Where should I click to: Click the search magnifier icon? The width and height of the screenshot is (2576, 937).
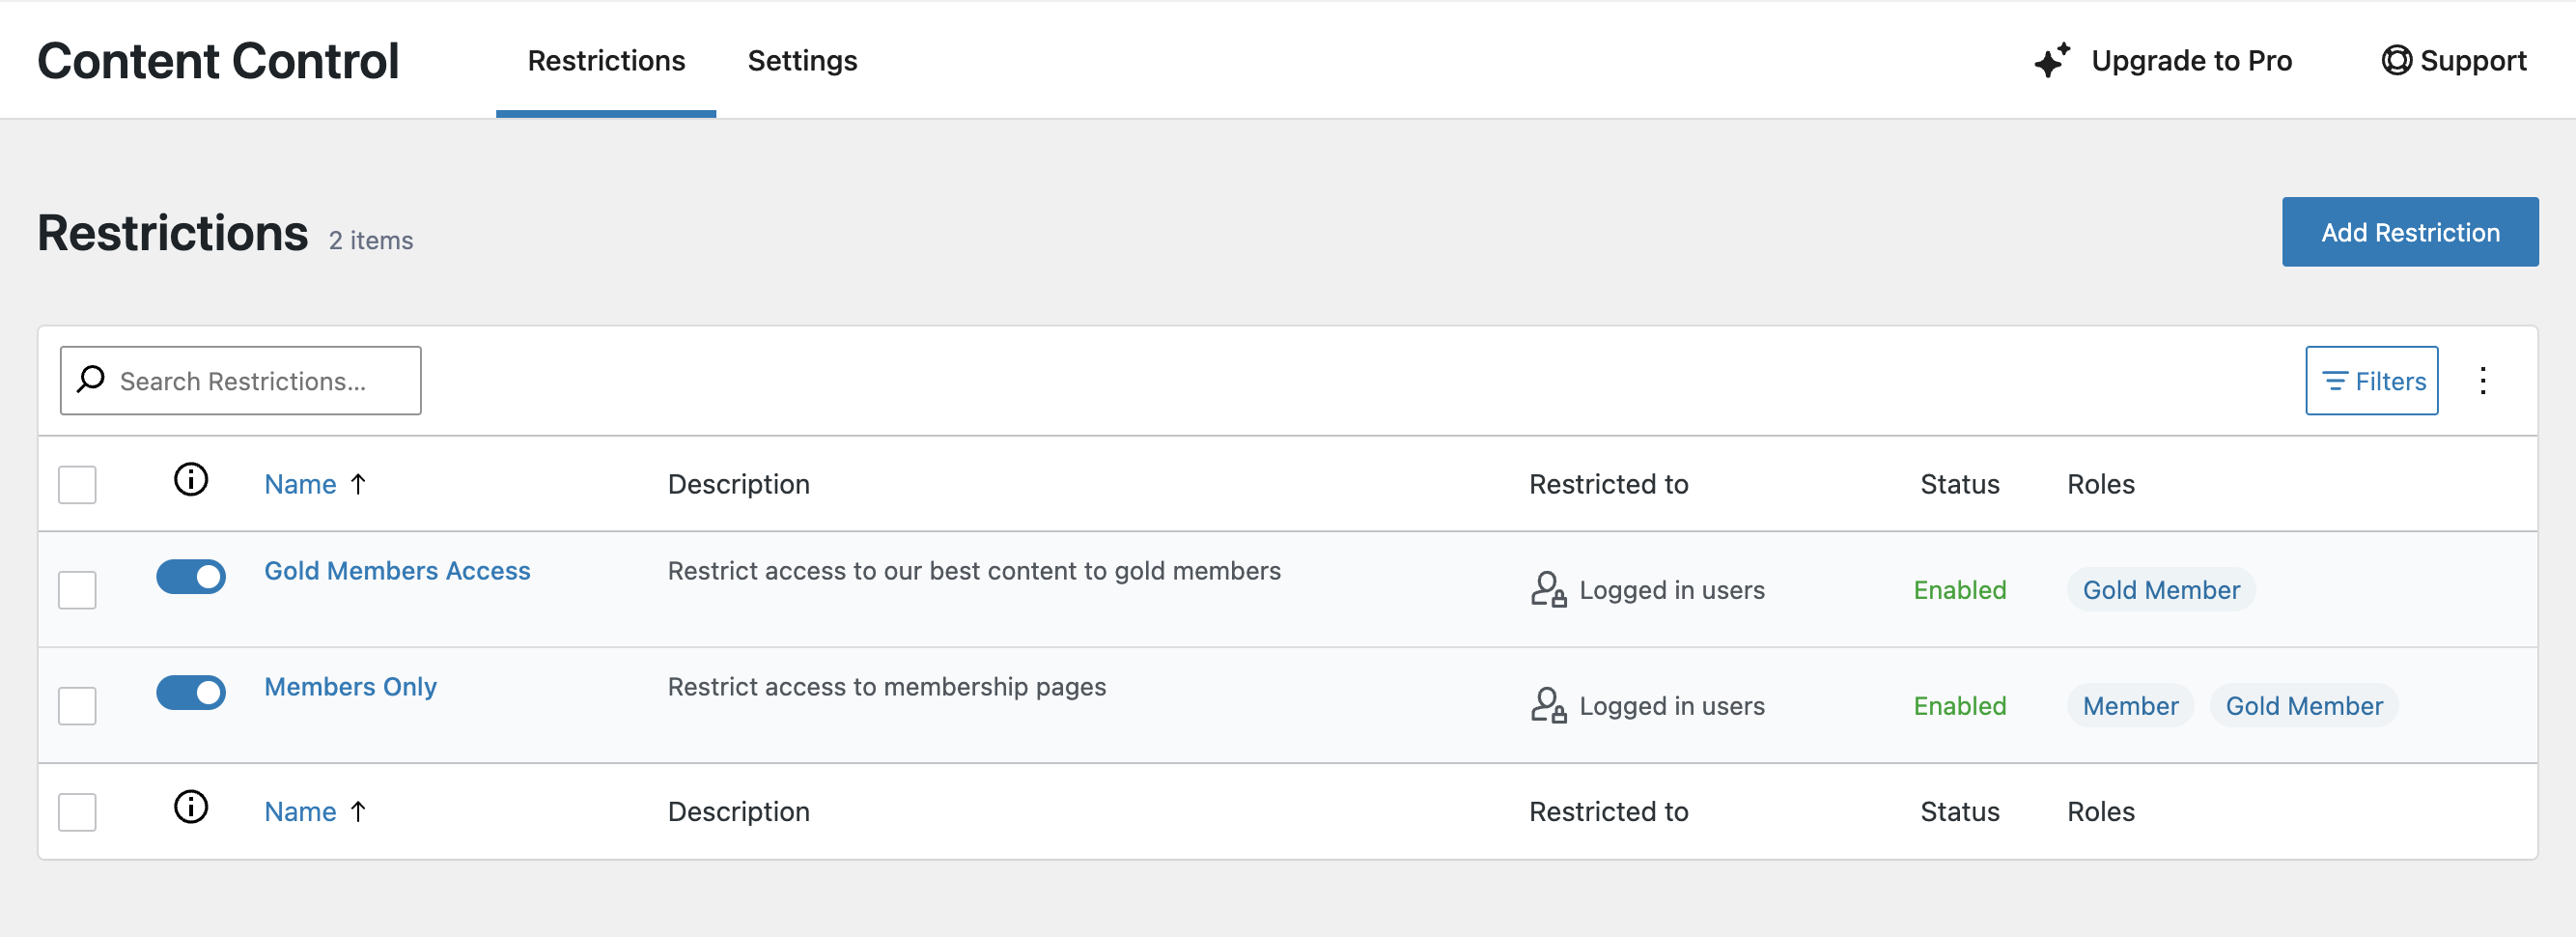pos(91,379)
